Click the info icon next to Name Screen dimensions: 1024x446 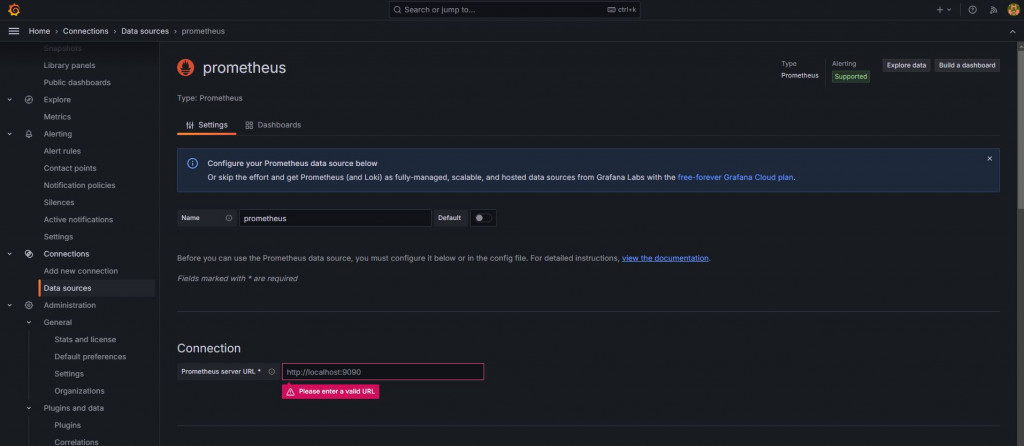coord(229,218)
